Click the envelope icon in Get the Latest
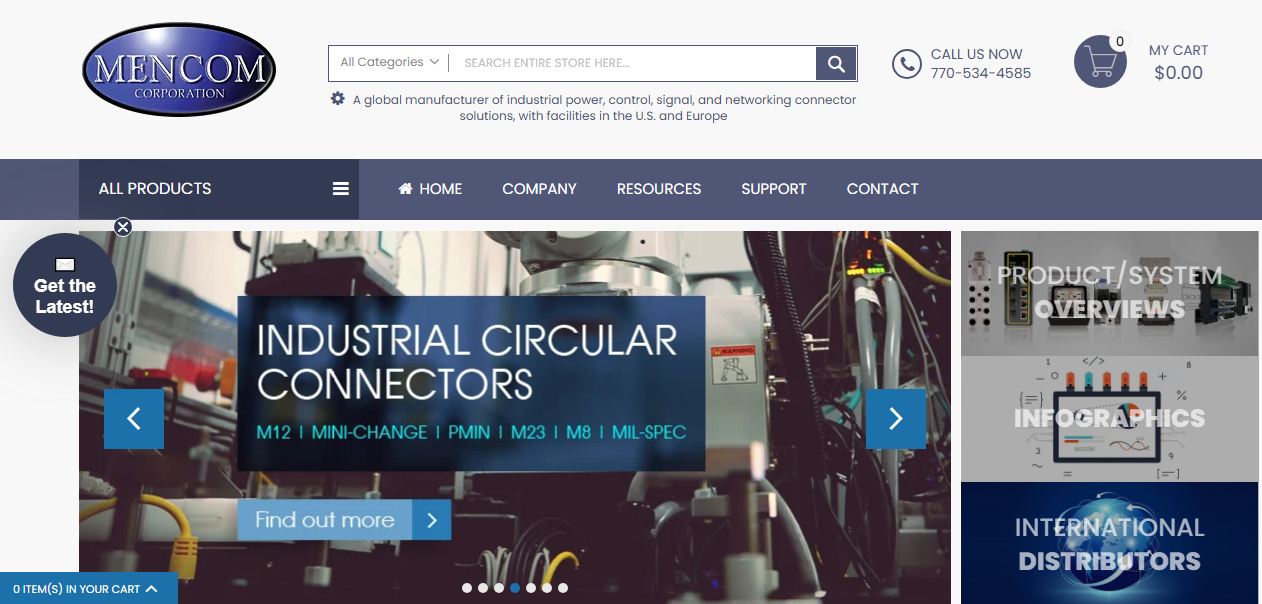 [65, 265]
